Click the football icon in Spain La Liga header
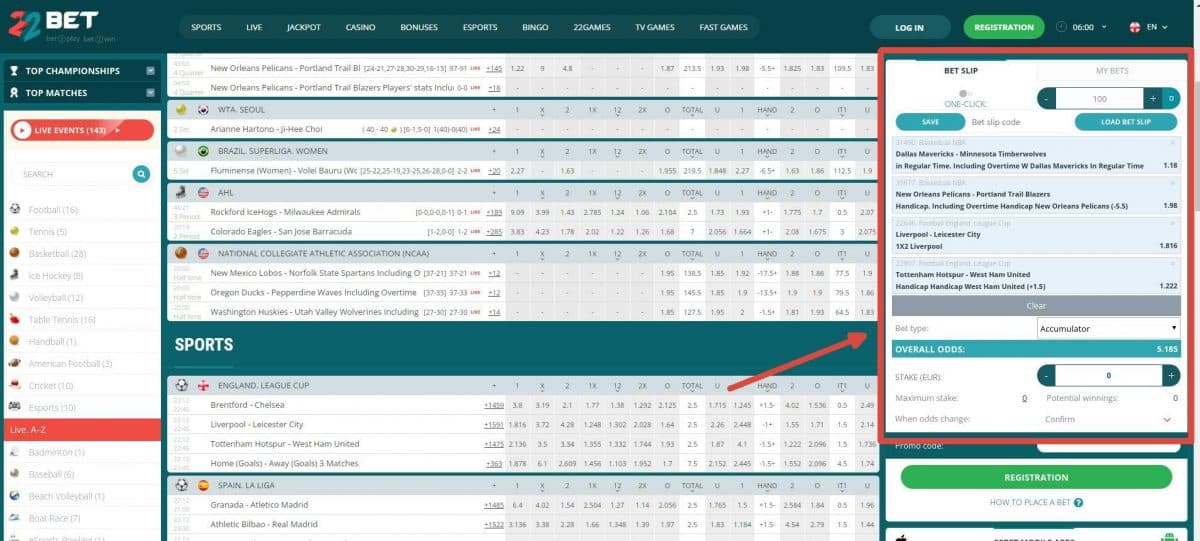The image size is (1200, 541). (x=181, y=484)
